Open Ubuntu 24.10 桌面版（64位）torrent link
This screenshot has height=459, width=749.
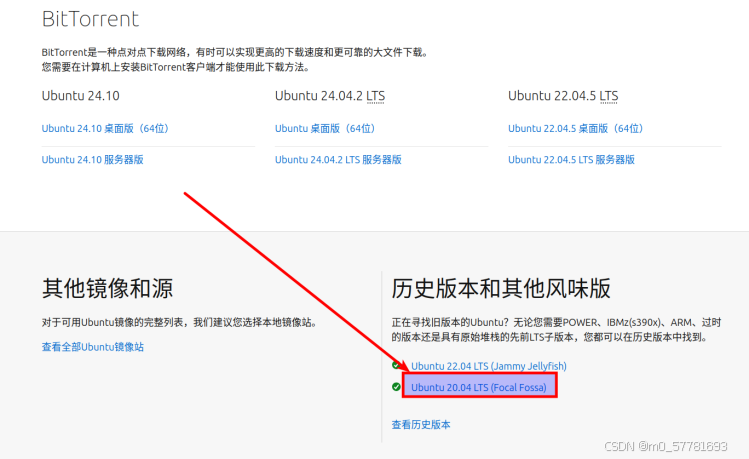(x=105, y=128)
